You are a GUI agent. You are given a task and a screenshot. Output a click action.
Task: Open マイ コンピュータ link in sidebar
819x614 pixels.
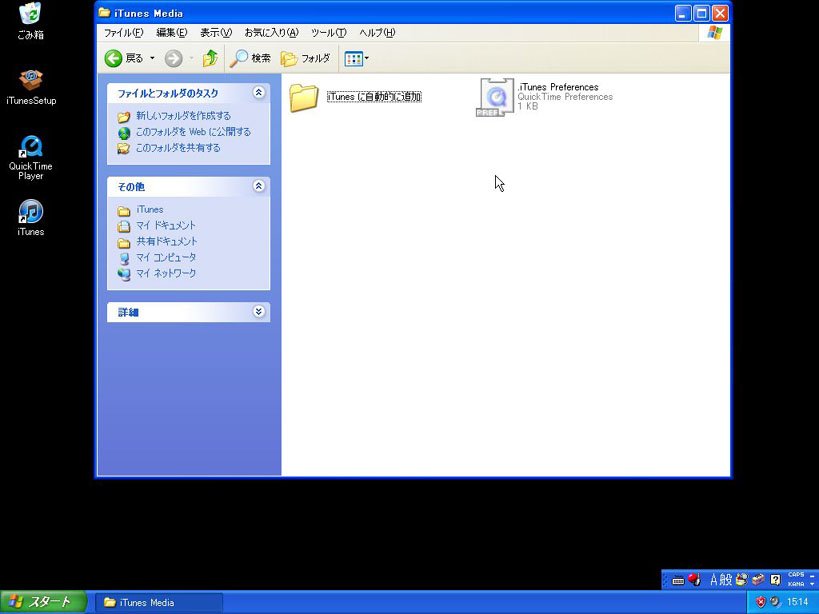[166, 257]
